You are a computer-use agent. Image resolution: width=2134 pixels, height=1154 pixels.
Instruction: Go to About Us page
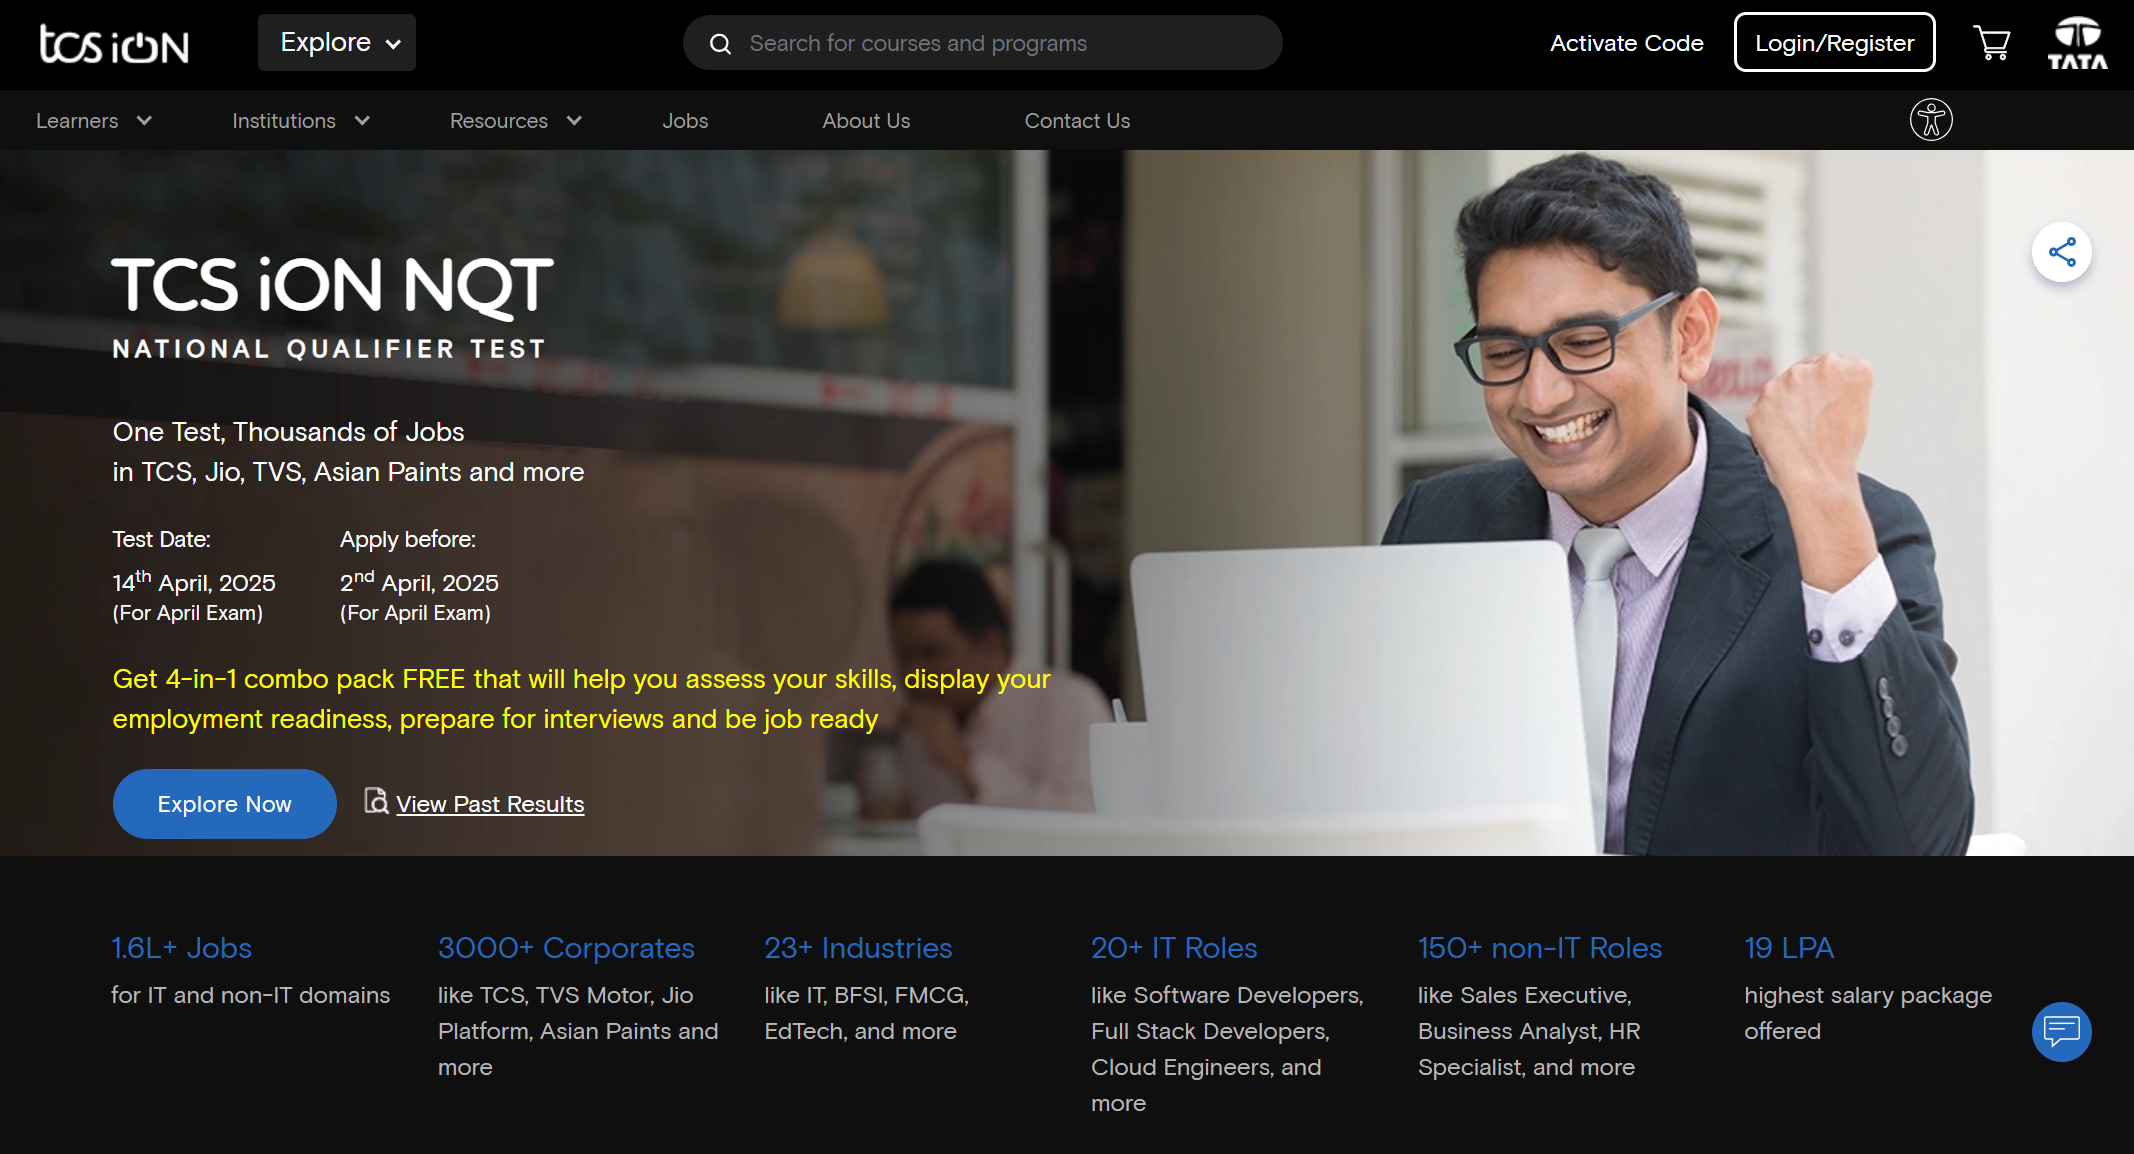(x=866, y=120)
